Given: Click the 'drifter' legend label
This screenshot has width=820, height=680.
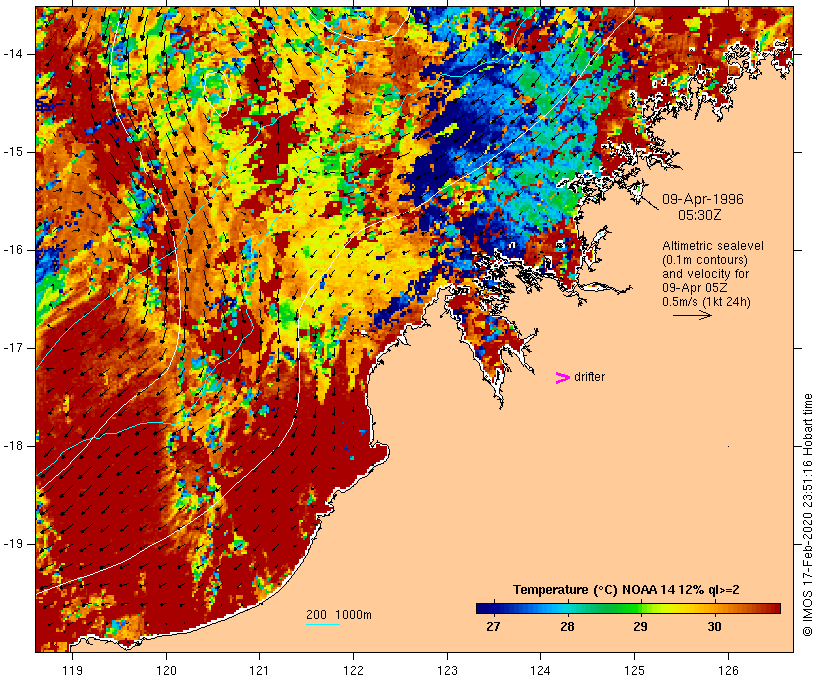Looking at the screenshot, I should click(589, 377).
